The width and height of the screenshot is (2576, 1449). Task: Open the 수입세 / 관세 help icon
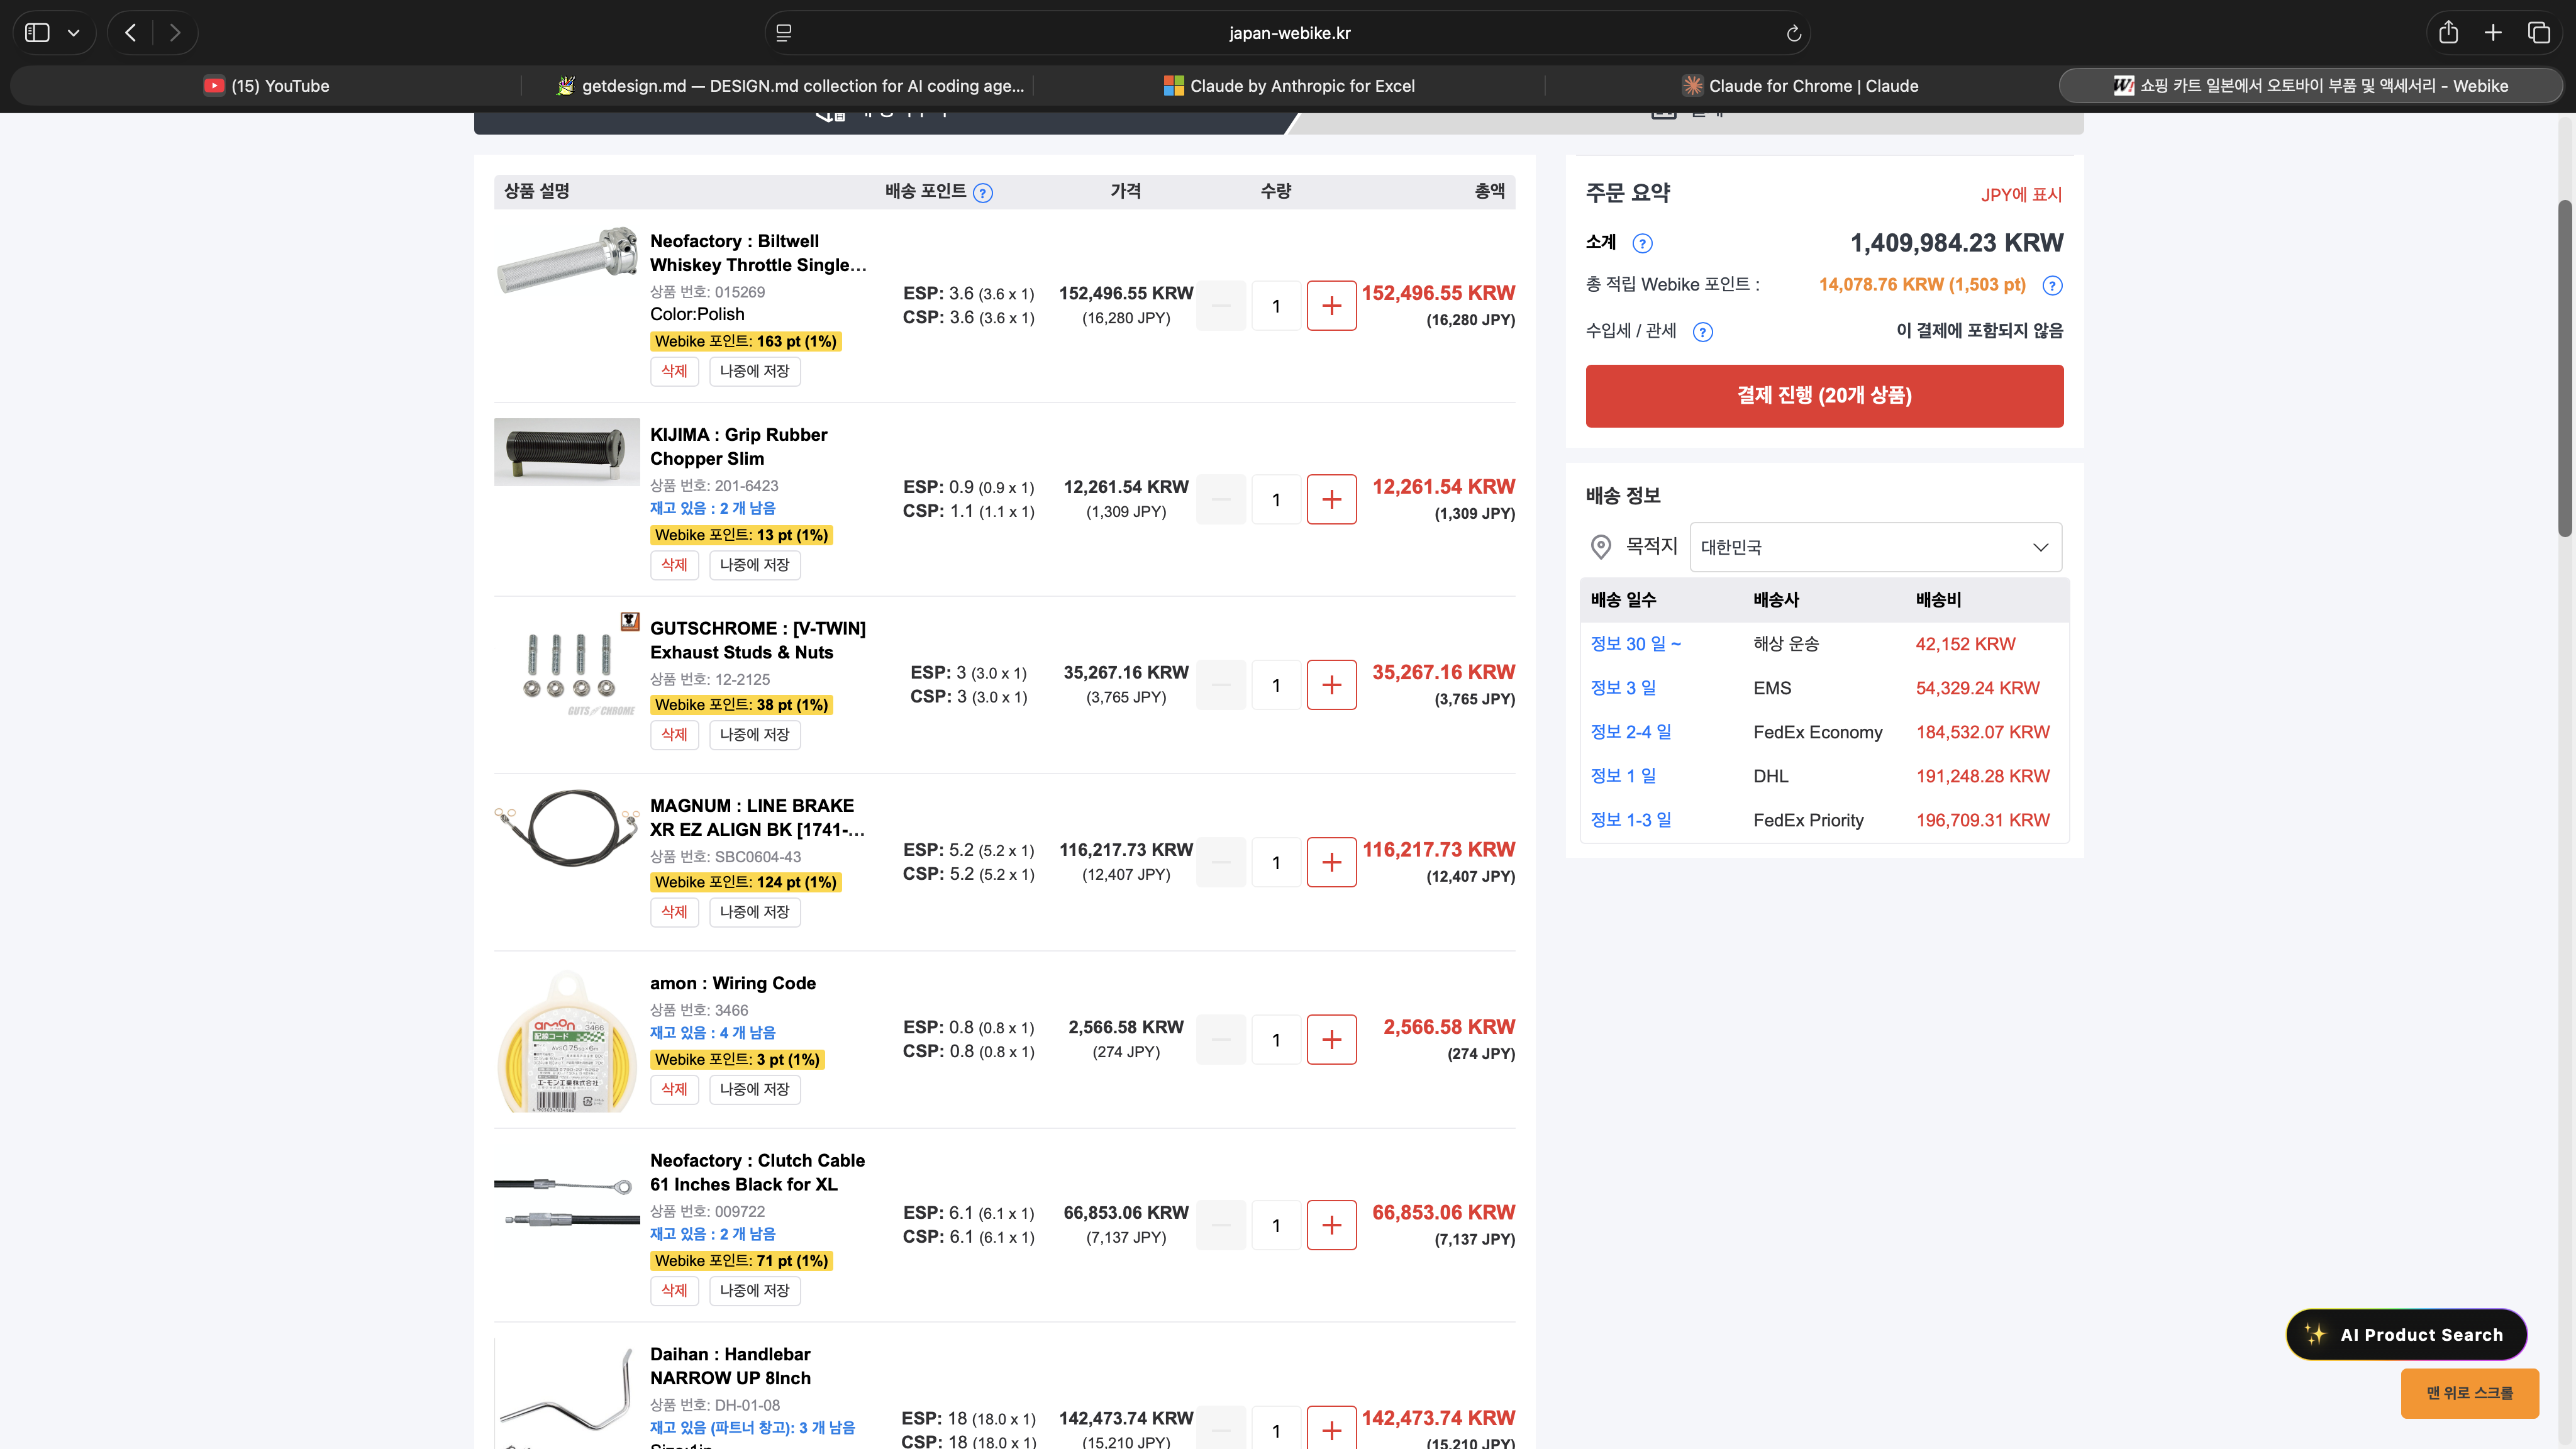point(1702,332)
